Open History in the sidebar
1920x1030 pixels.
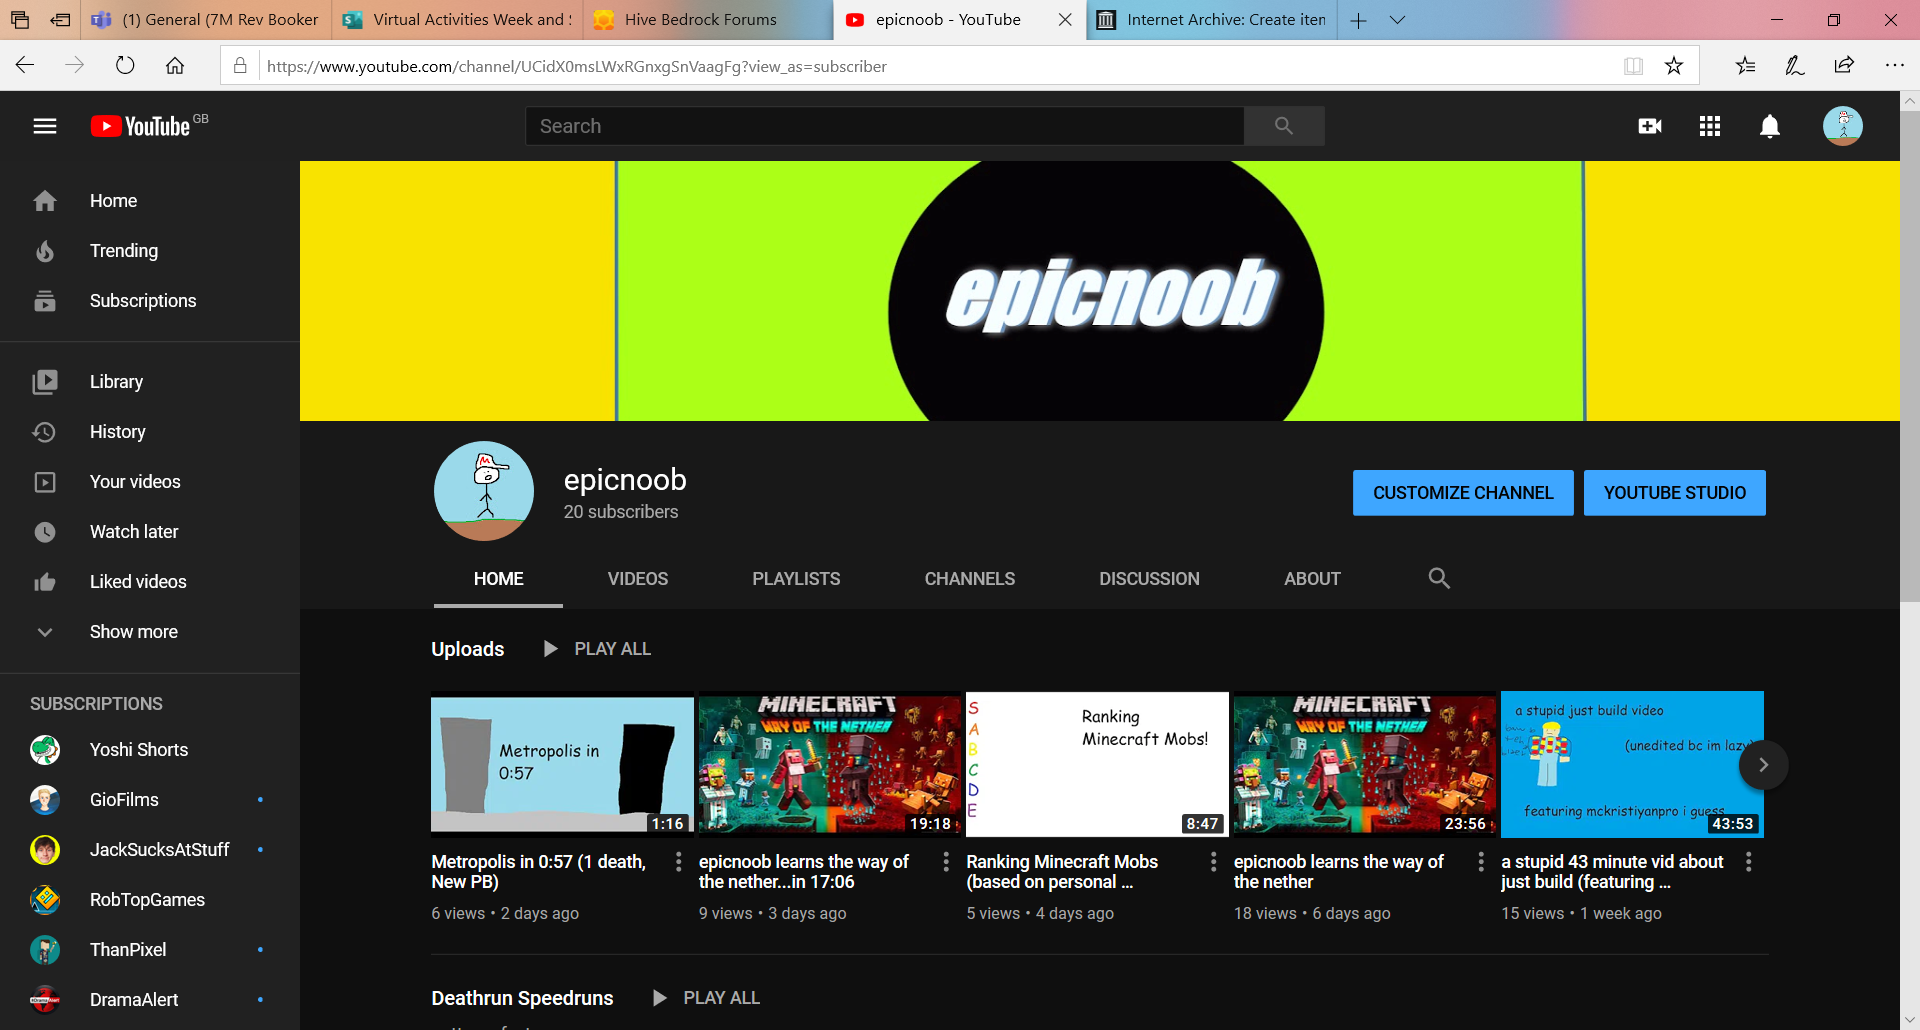pos(150,432)
